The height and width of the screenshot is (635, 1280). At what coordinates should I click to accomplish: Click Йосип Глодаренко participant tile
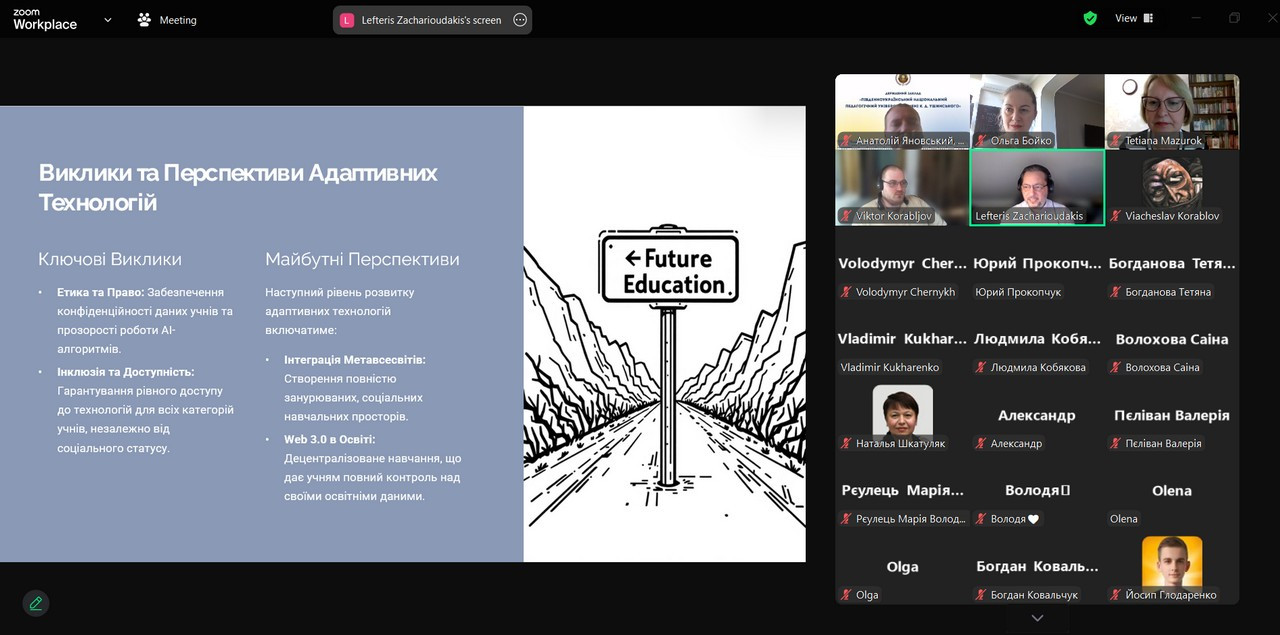click(1172, 565)
